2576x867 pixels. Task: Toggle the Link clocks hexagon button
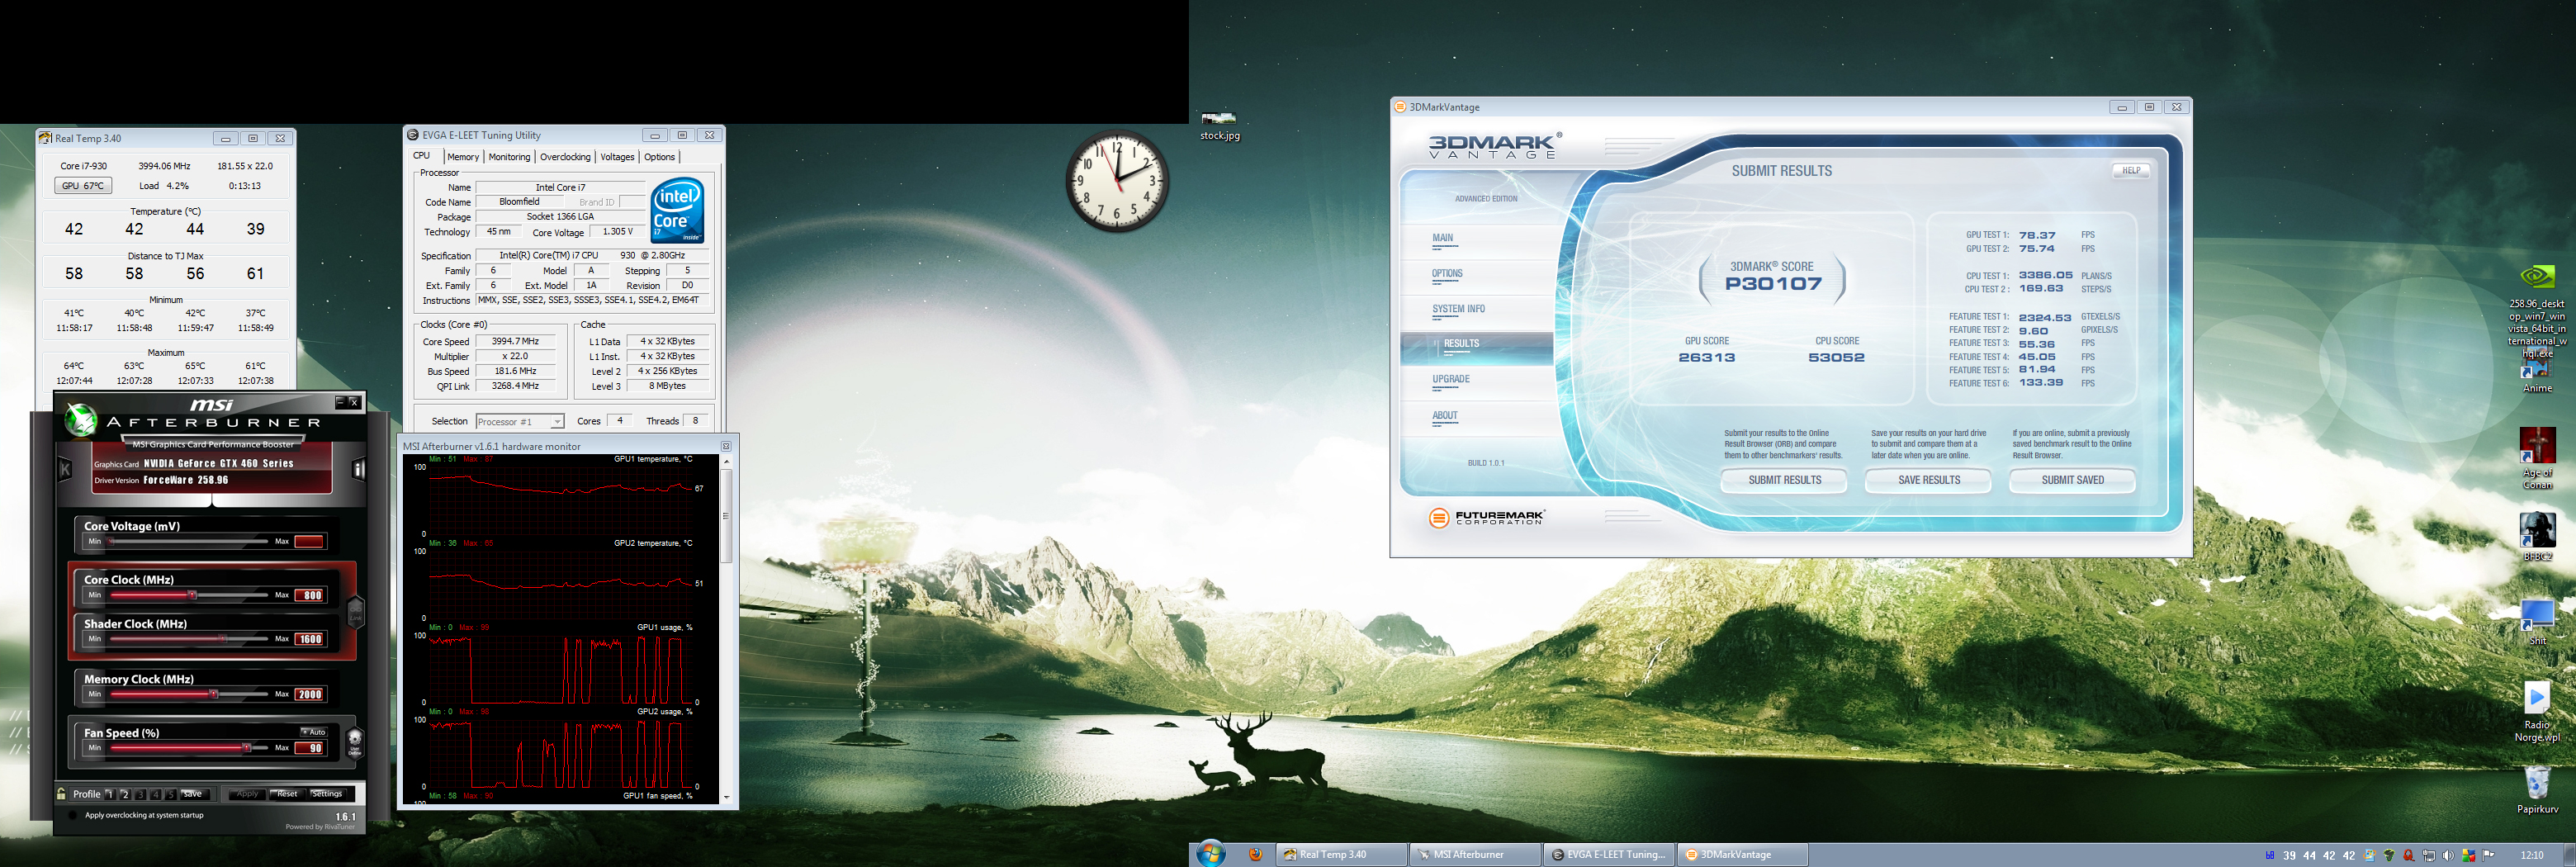pos(355,612)
